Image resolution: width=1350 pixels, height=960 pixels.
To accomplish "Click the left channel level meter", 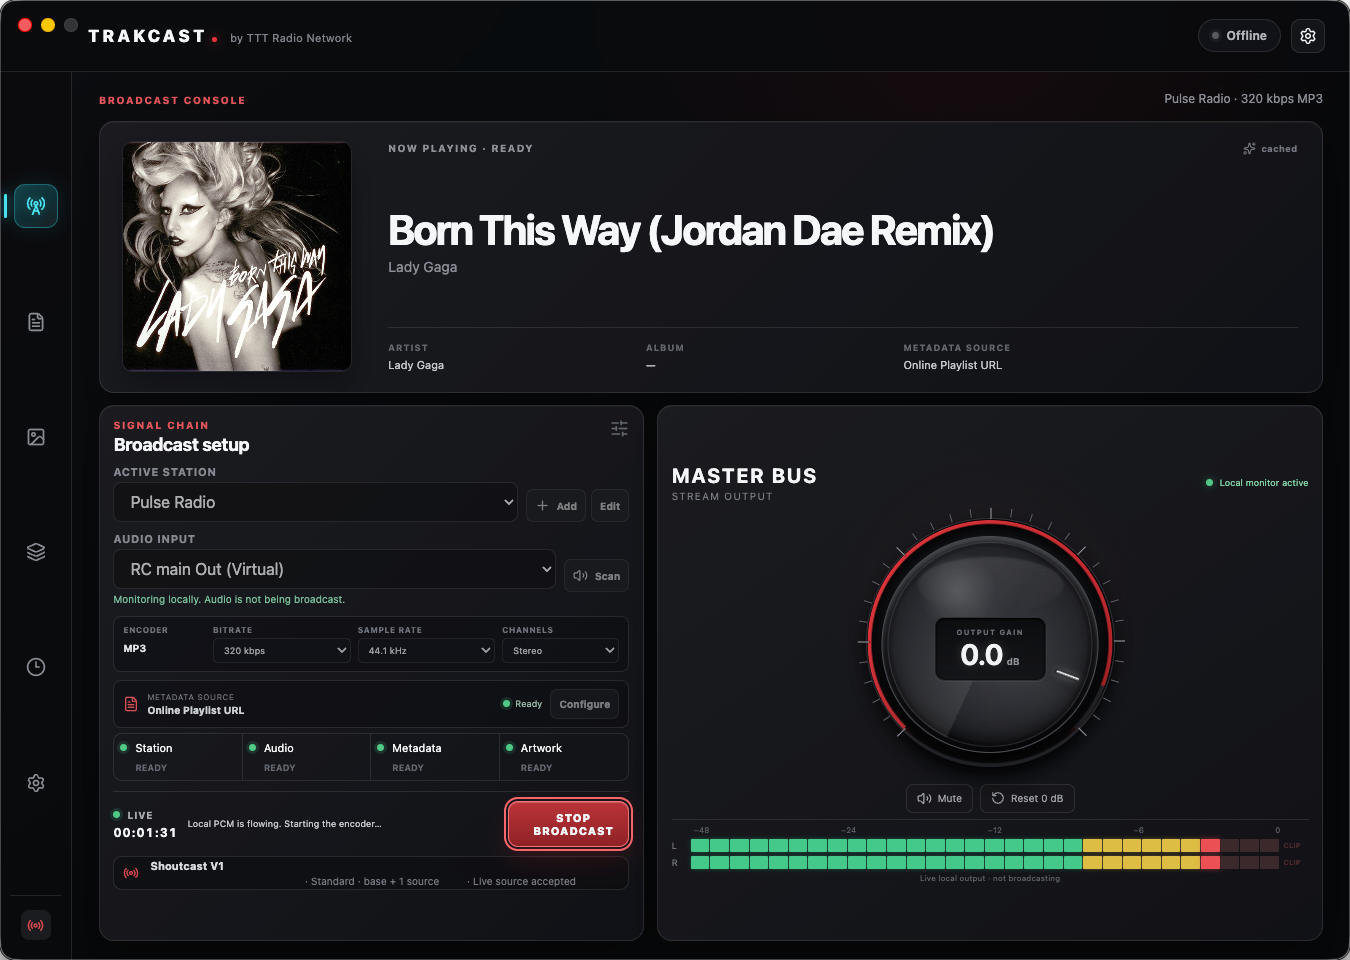I will (x=985, y=845).
